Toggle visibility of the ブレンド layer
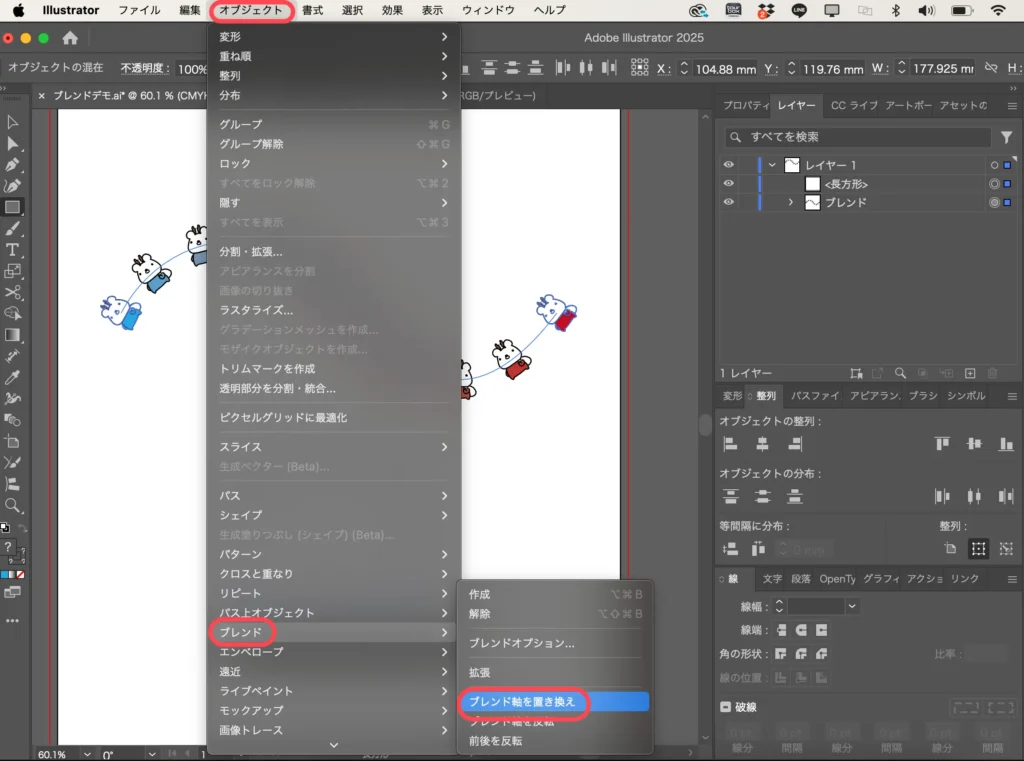The width and height of the screenshot is (1024, 761). point(729,202)
